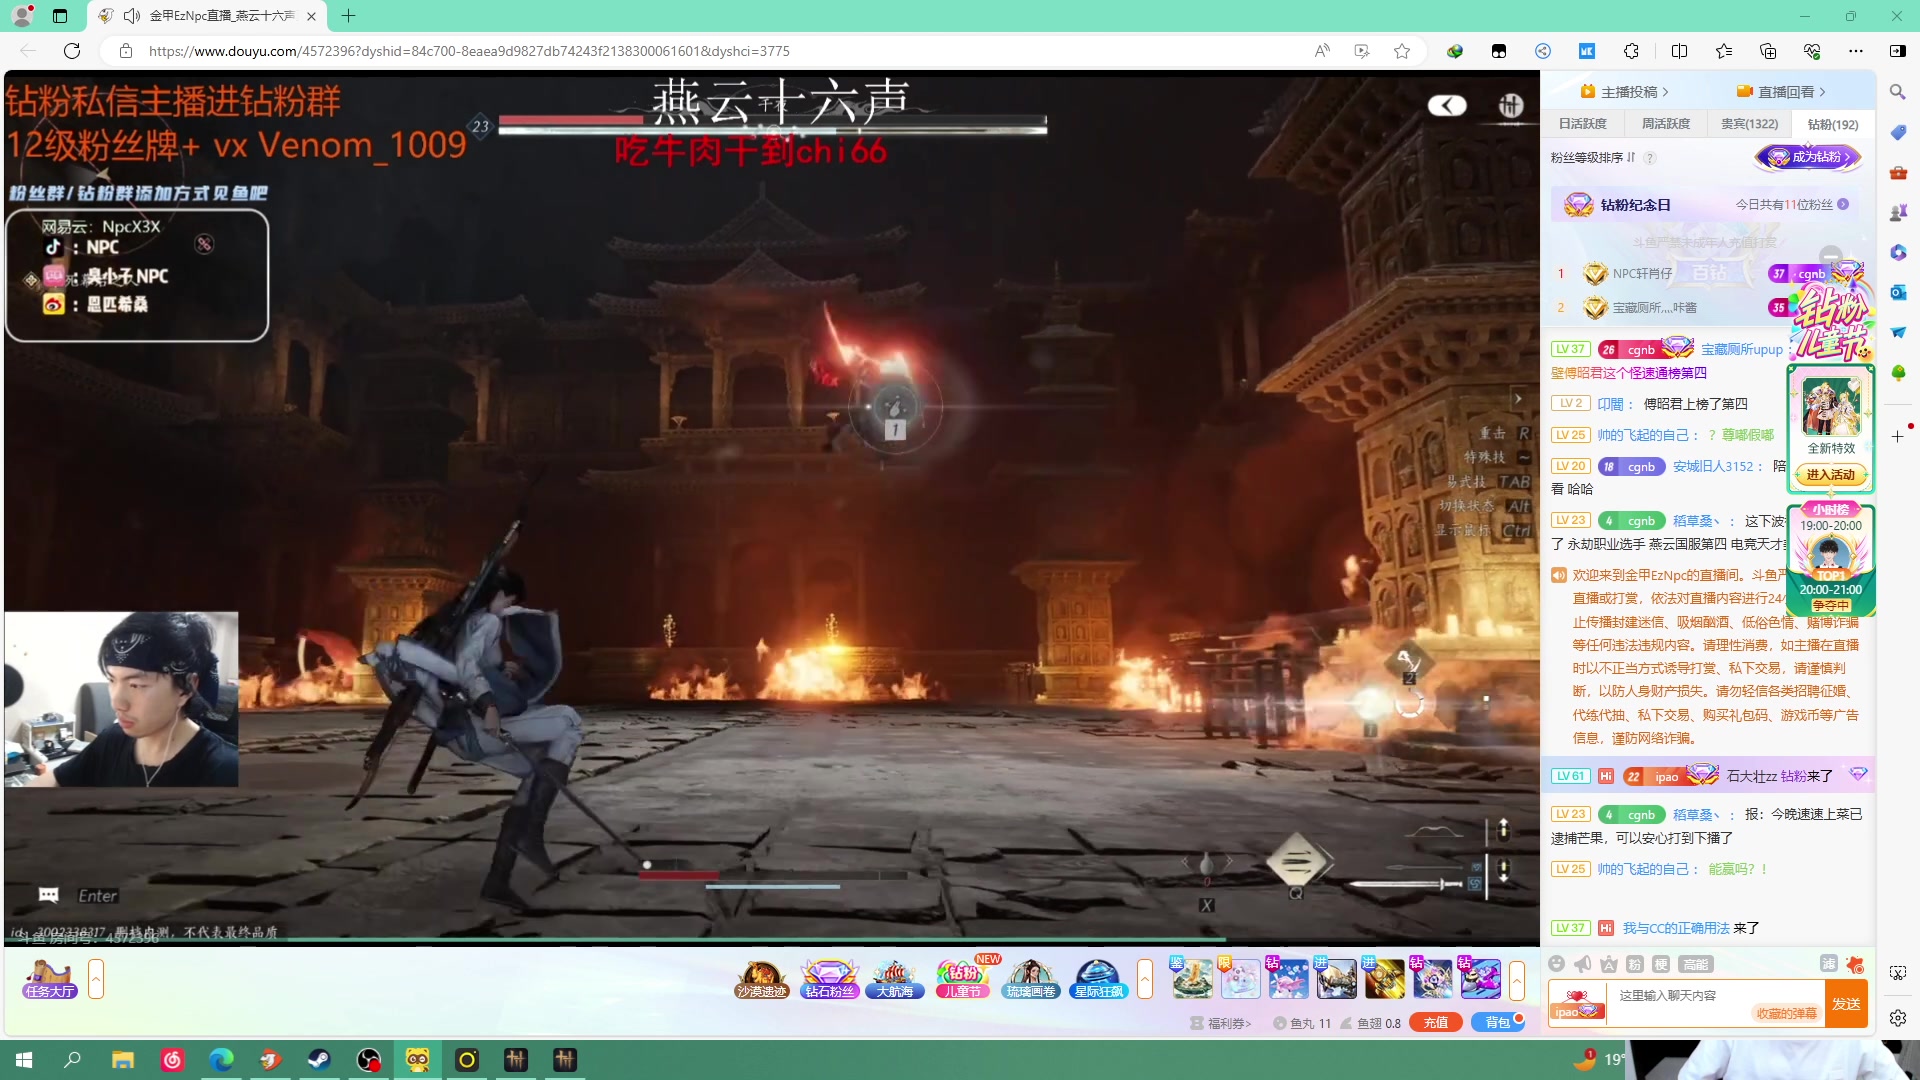Expand the arrow beside 任务大厅
This screenshot has width=1920, height=1080.
(96, 979)
